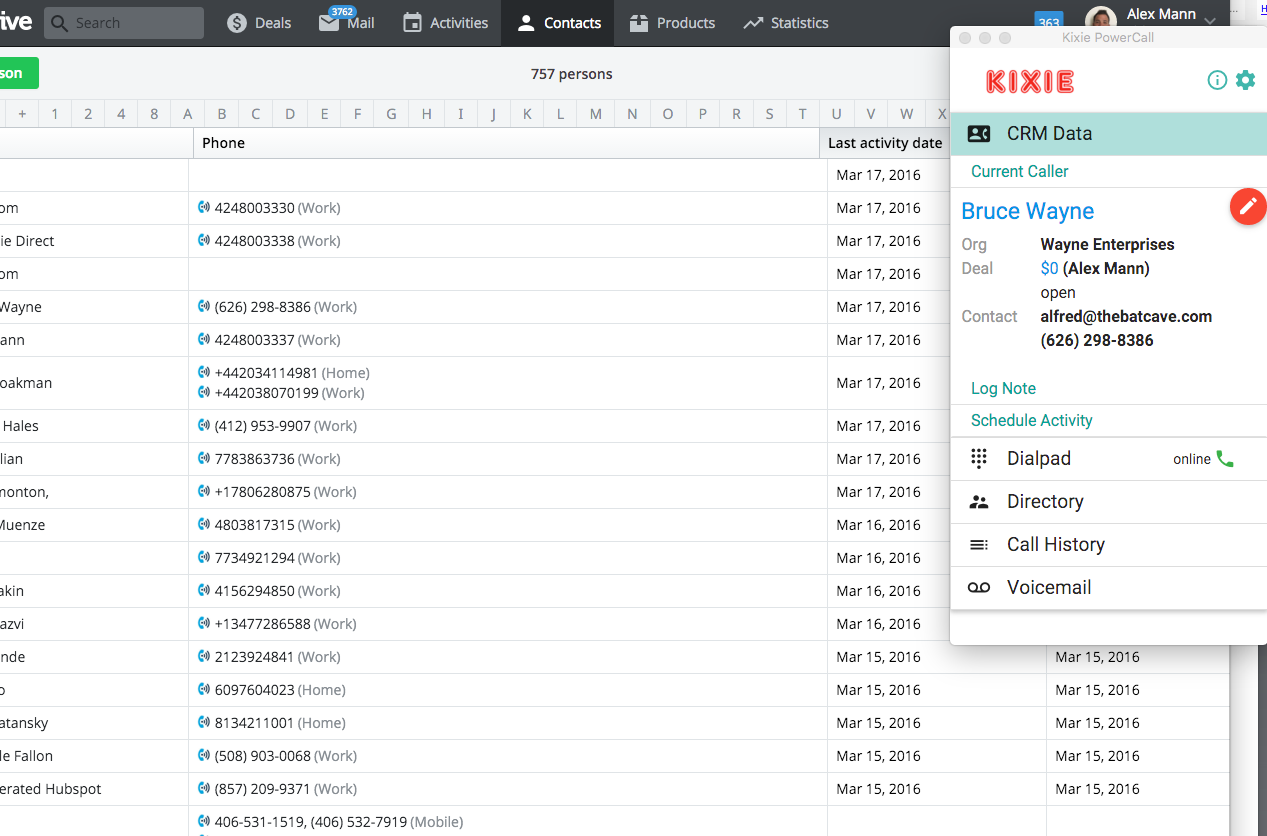Screen dimensions: 1267x836
Task: Filter persons by letter M
Action: pyautogui.click(x=595, y=114)
